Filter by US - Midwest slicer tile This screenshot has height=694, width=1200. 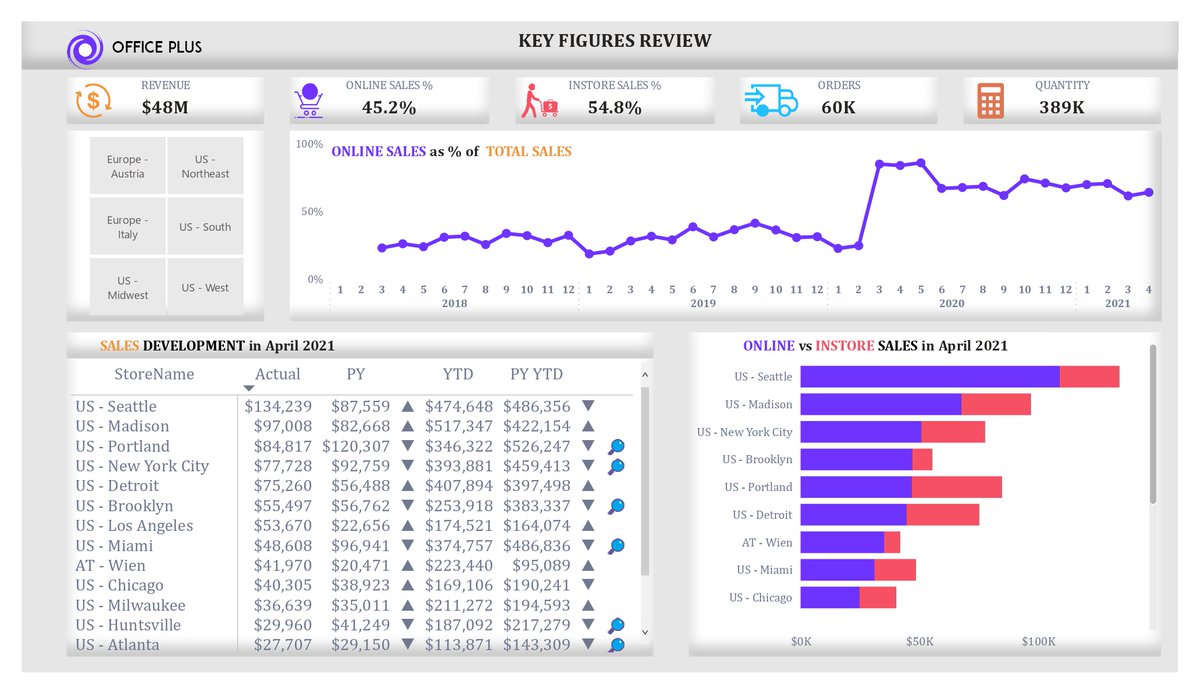coord(127,287)
